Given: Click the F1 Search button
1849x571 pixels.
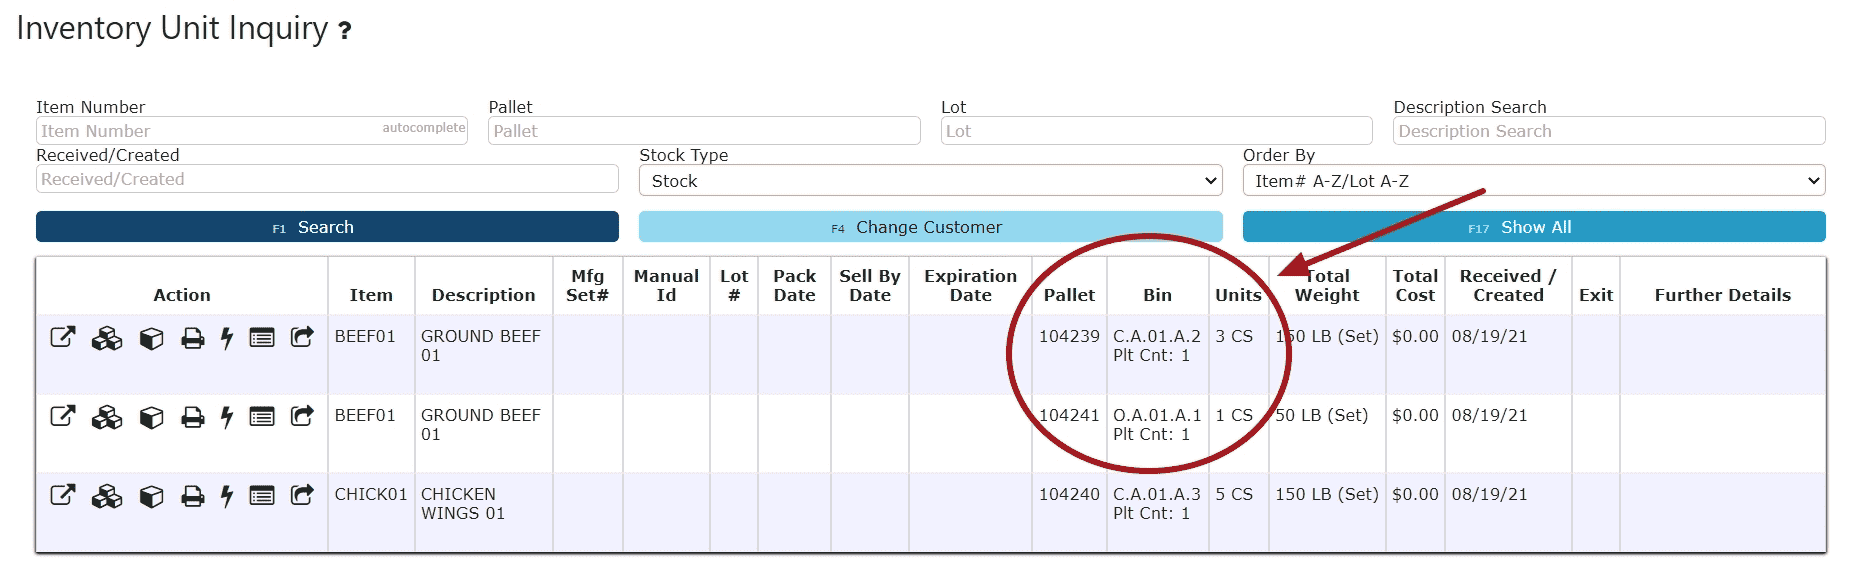Looking at the screenshot, I should point(327,227).
